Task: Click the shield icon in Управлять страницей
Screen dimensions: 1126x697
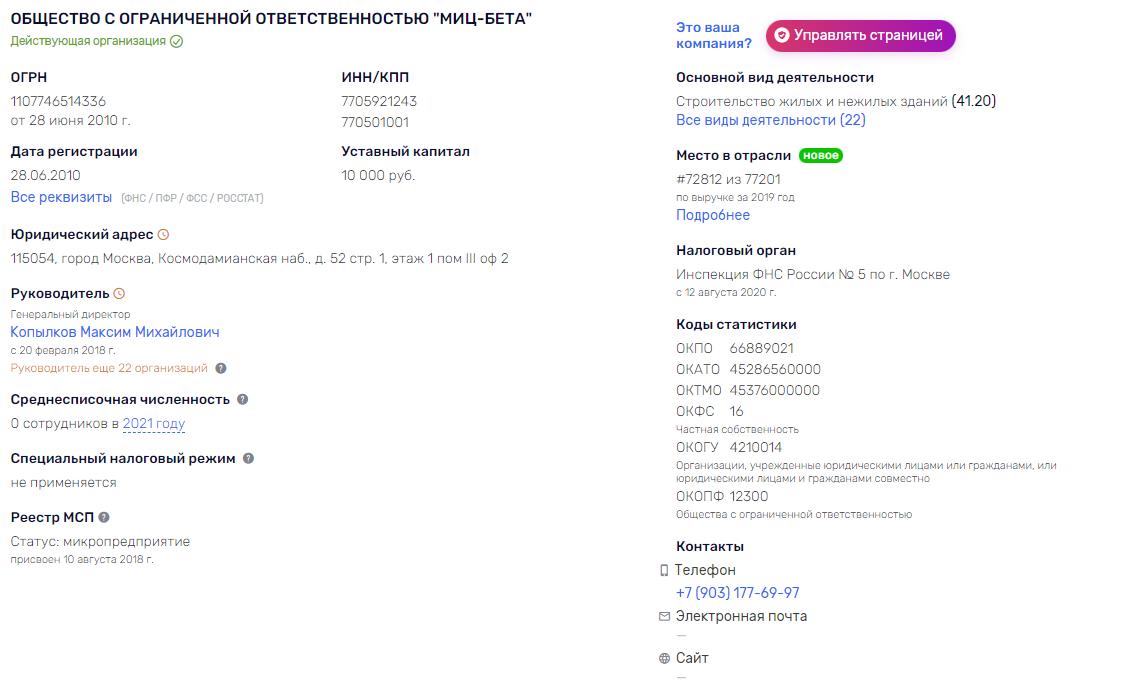Action: [x=782, y=36]
